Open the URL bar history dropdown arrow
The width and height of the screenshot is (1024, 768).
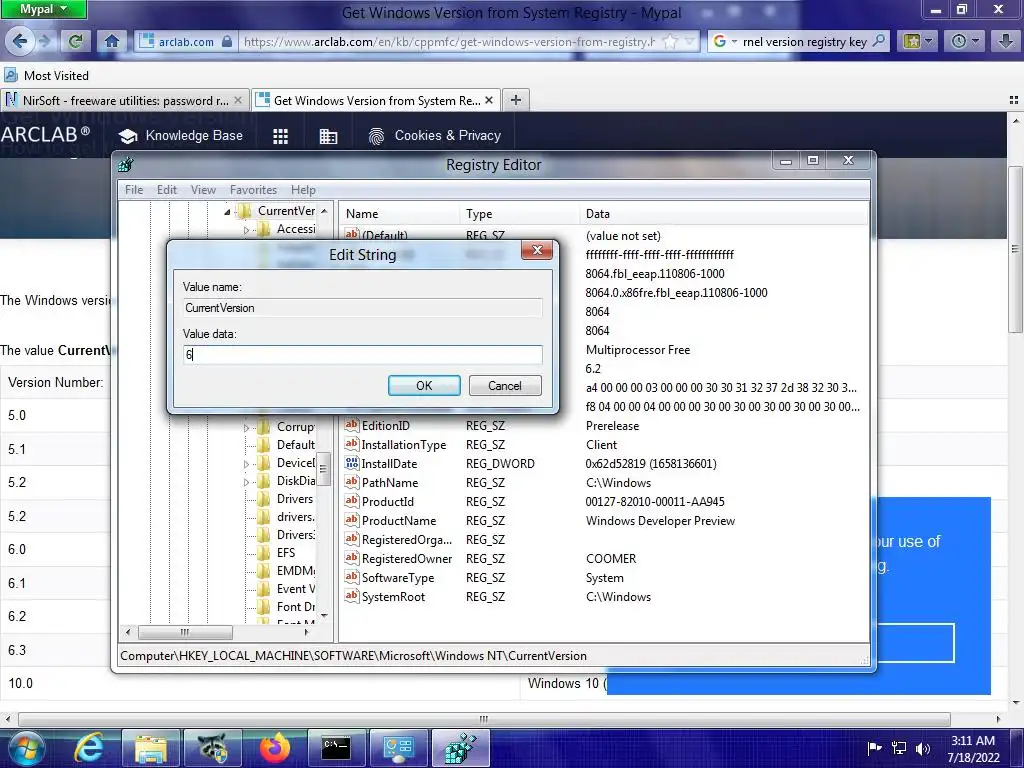tap(690, 42)
